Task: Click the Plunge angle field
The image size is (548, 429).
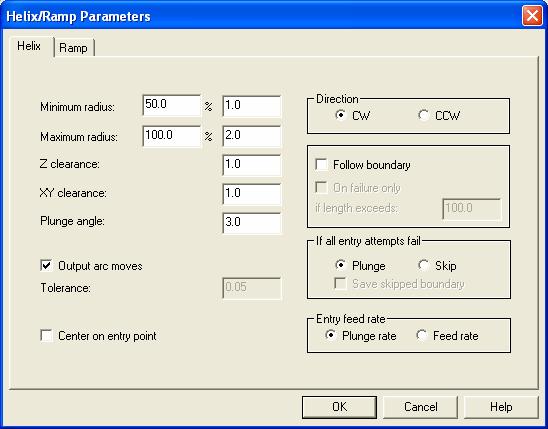Action: [252, 223]
